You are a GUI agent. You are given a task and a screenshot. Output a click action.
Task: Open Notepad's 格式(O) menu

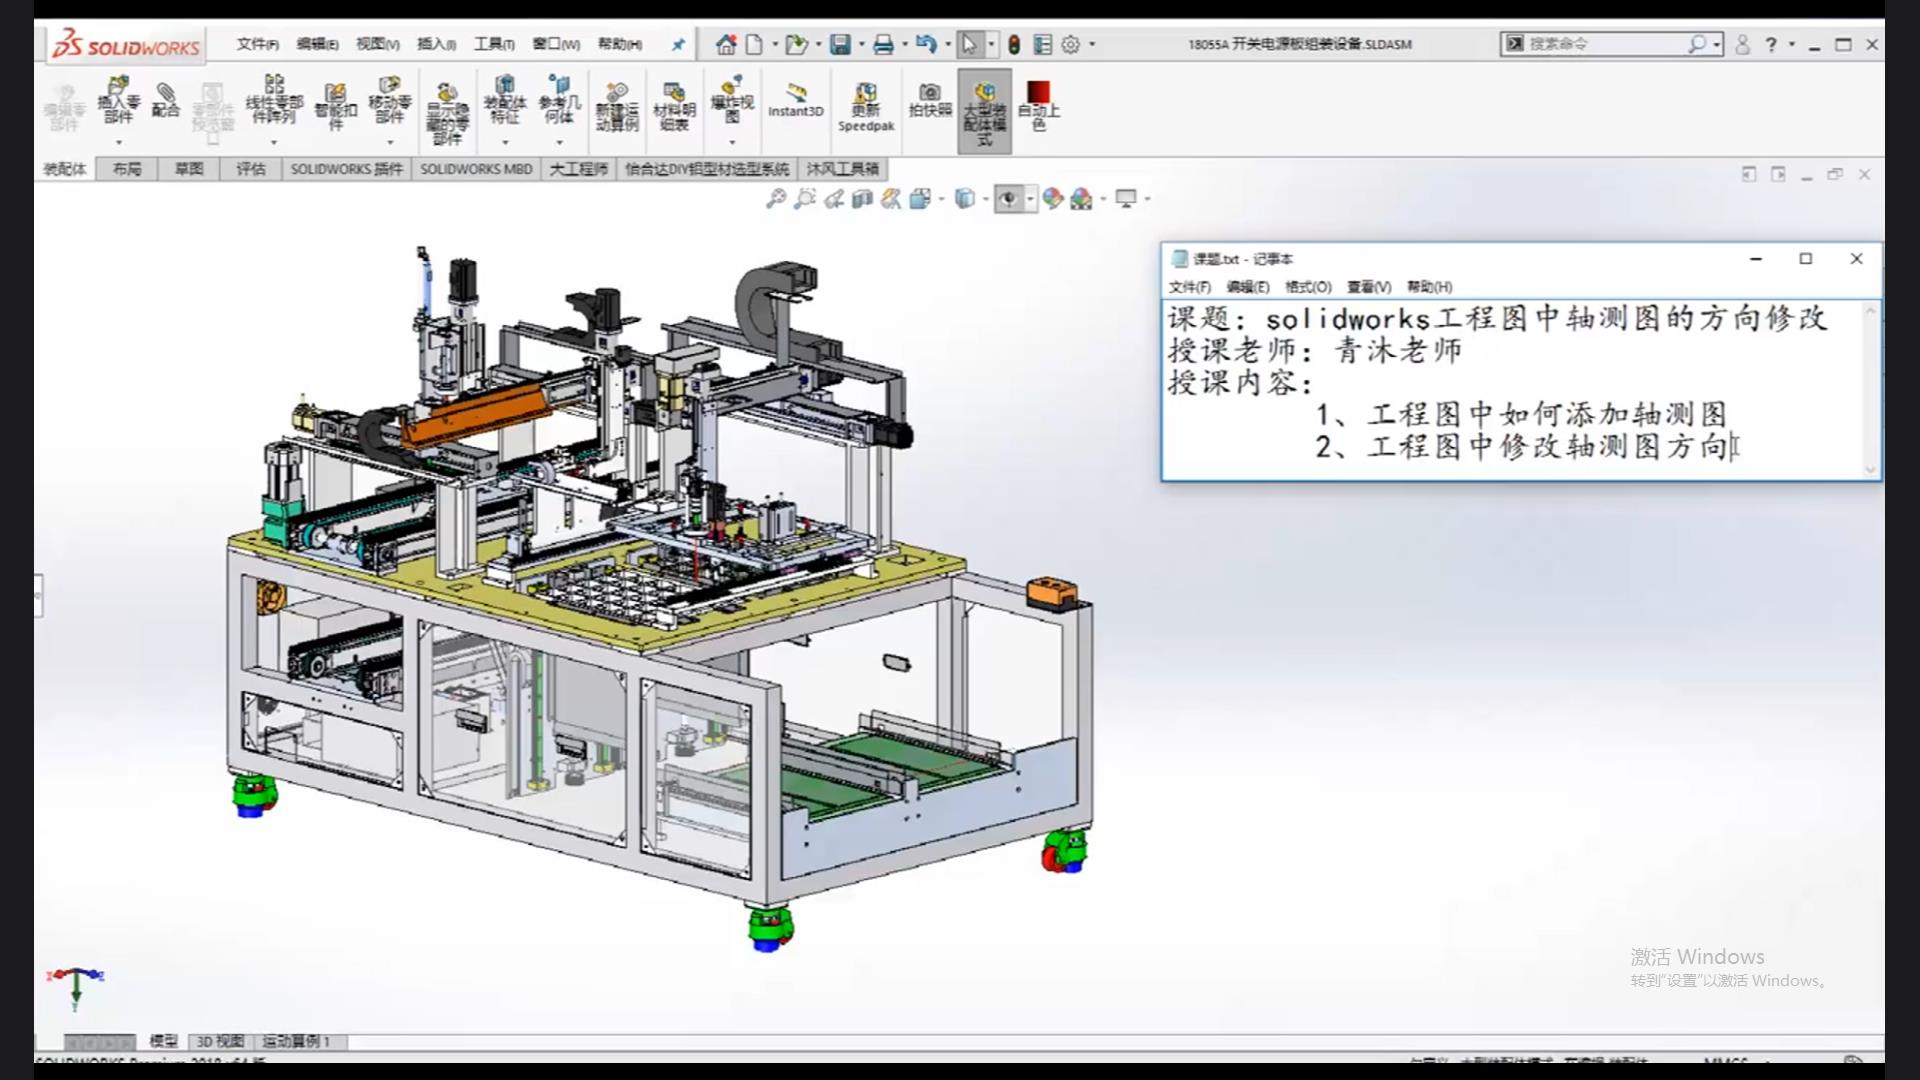pyautogui.click(x=1308, y=287)
